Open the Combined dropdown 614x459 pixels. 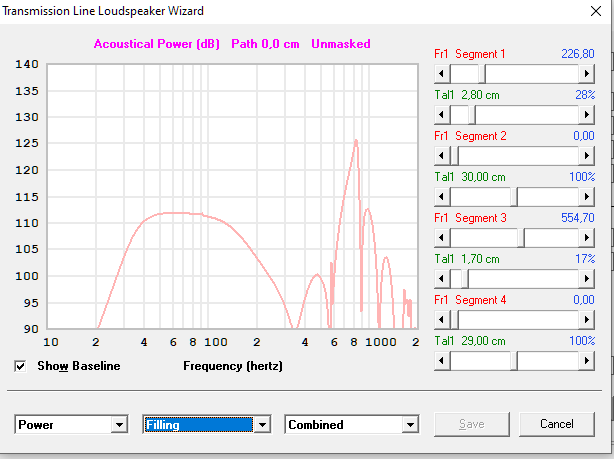pos(410,425)
